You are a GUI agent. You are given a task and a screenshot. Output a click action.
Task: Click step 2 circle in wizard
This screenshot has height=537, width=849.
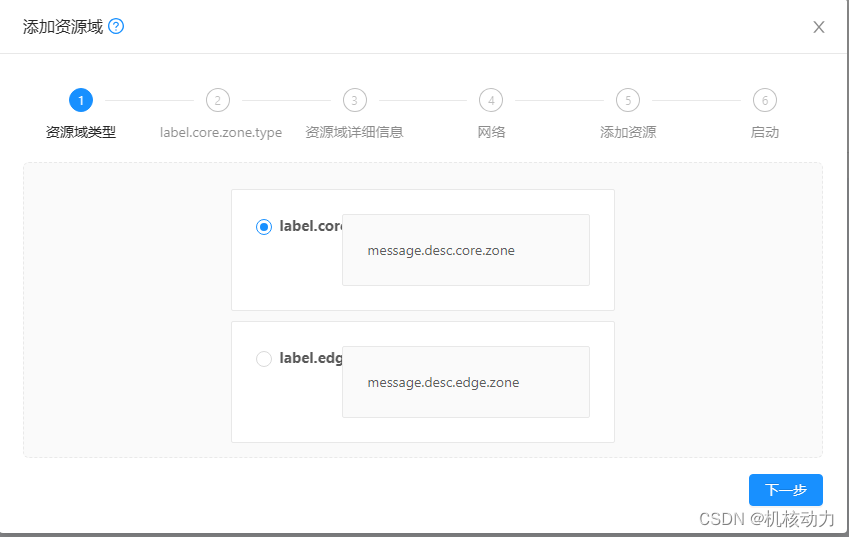(x=218, y=100)
